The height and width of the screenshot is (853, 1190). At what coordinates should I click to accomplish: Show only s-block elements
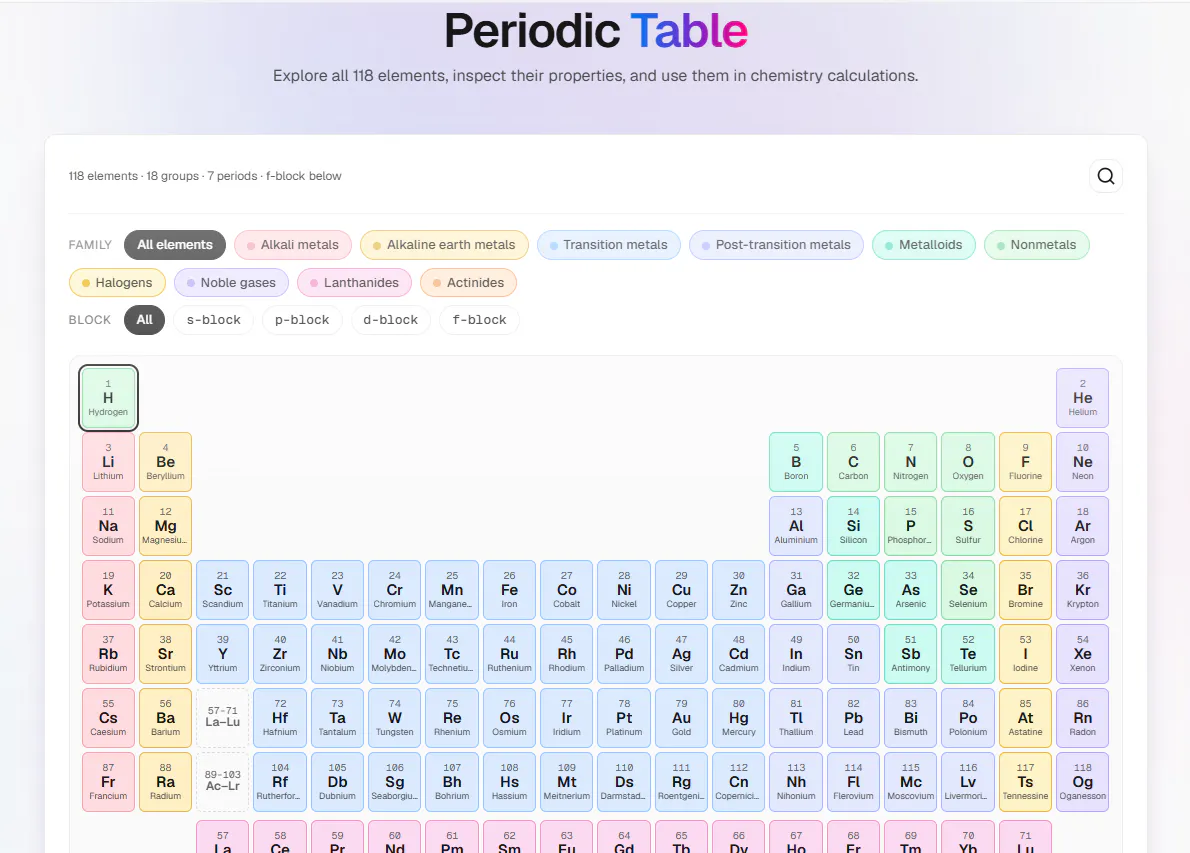click(x=213, y=319)
